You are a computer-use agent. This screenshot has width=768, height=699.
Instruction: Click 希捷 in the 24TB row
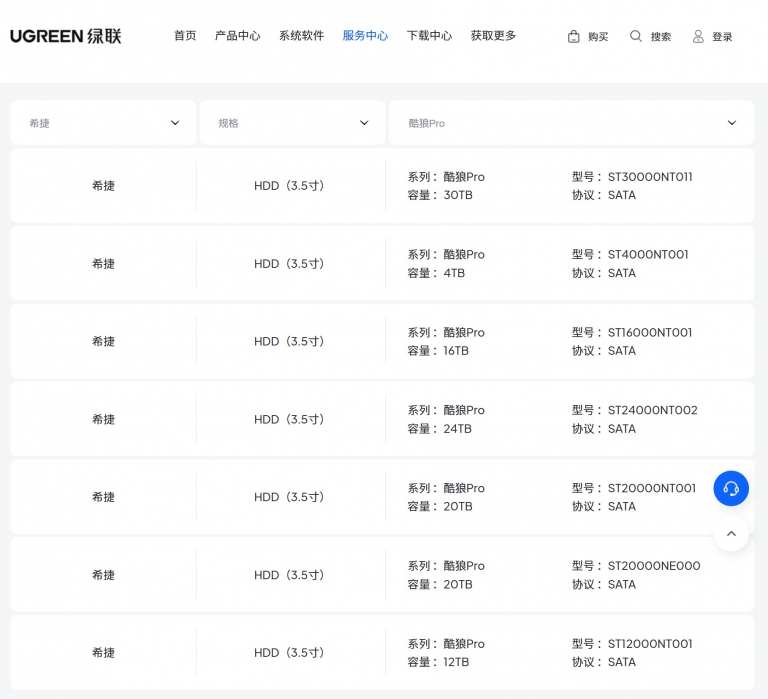[103, 419]
